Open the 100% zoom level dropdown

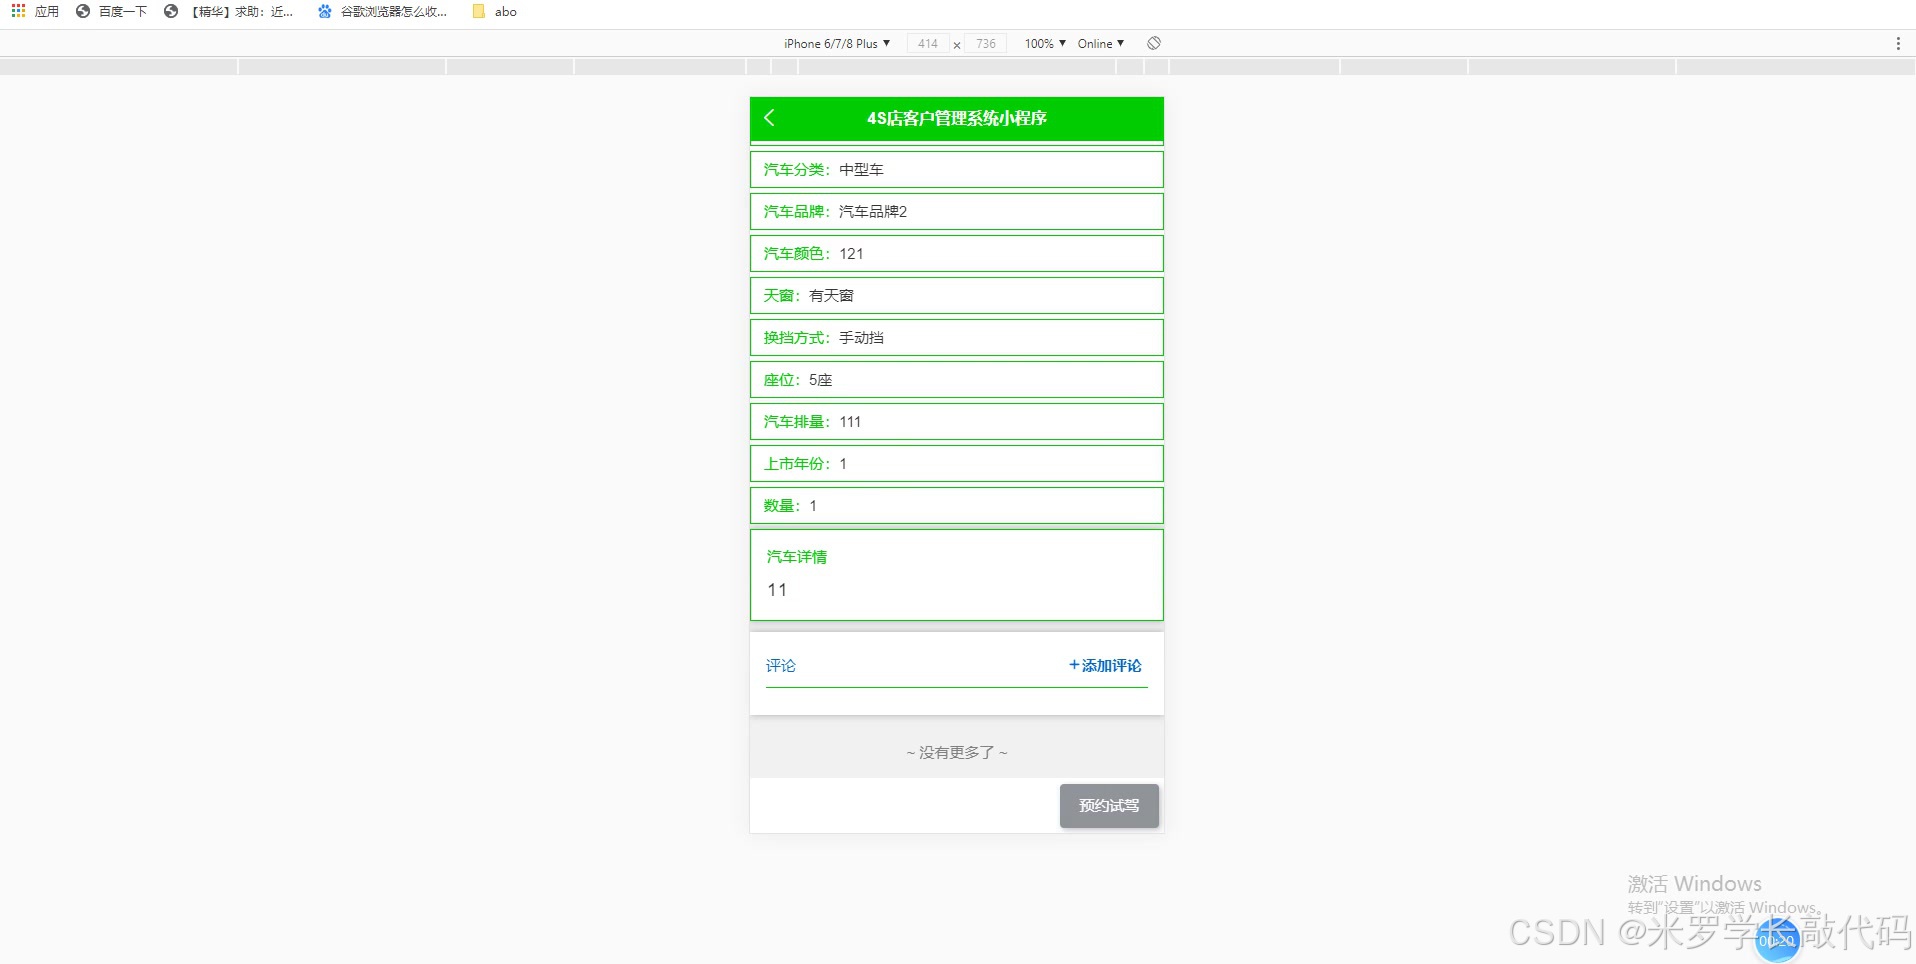(1043, 43)
